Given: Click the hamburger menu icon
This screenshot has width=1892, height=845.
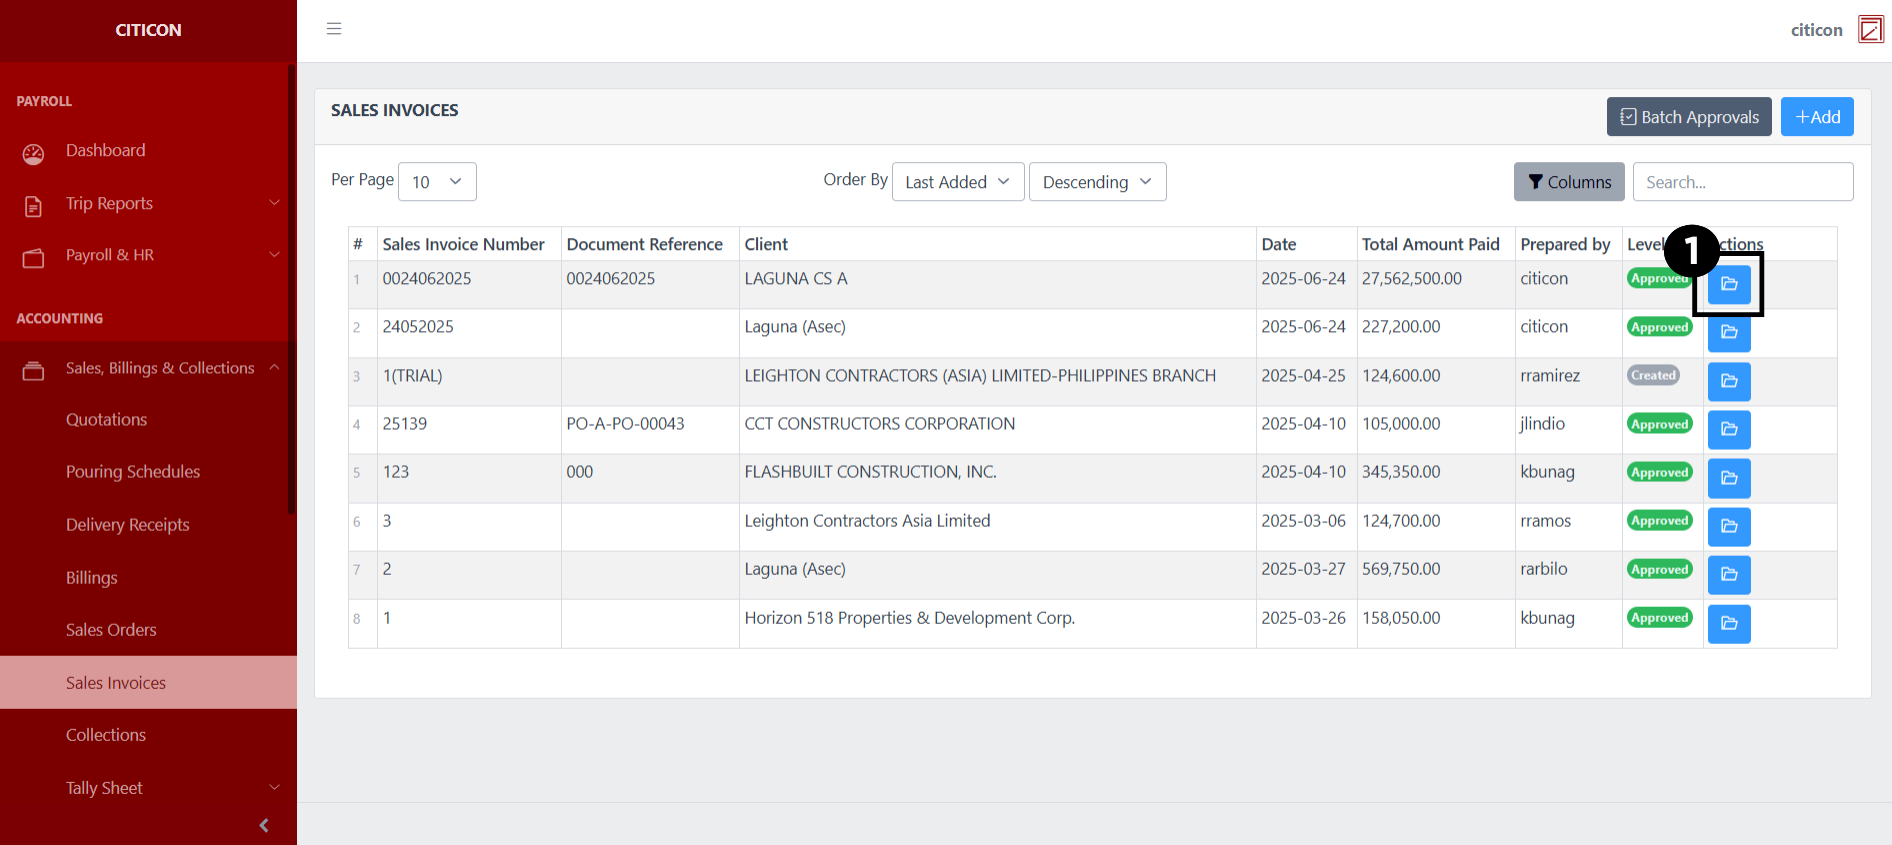Looking at the screenshot, I should 334,29.
